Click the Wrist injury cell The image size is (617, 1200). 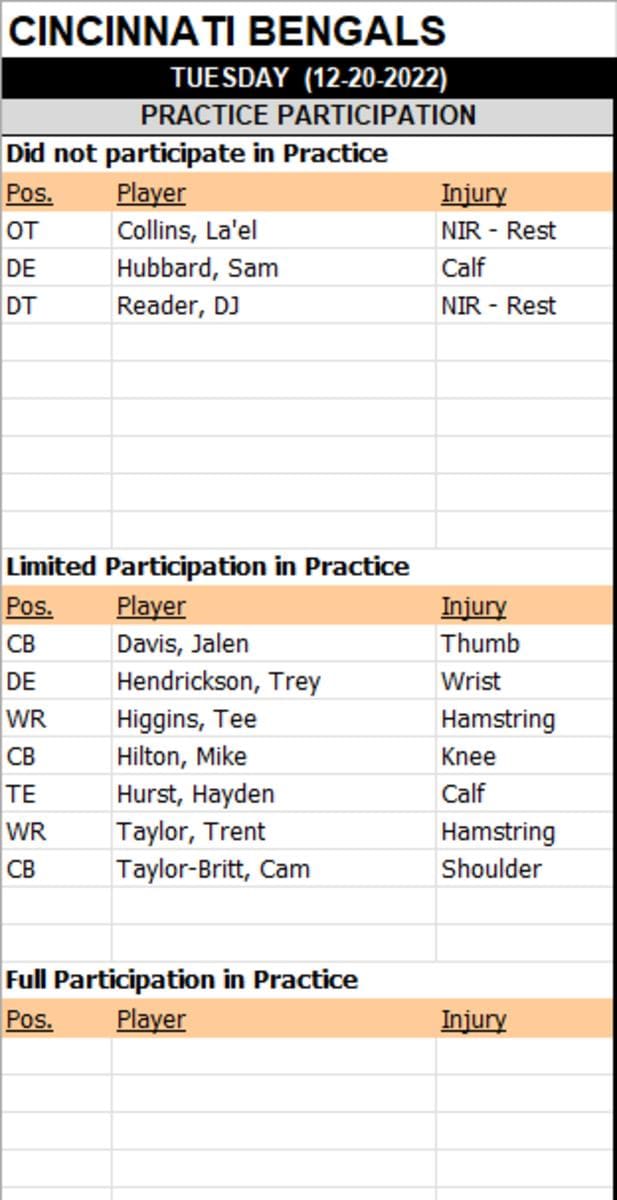coord(470,681)
